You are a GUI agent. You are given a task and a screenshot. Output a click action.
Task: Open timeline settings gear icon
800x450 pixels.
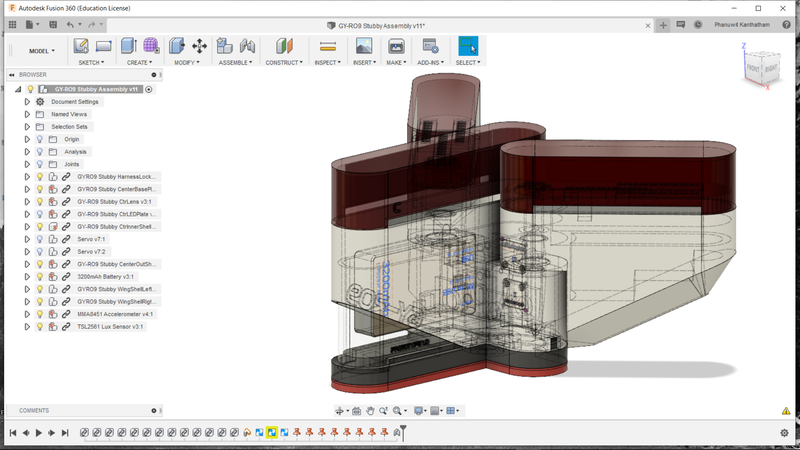(x=784, y=433)
